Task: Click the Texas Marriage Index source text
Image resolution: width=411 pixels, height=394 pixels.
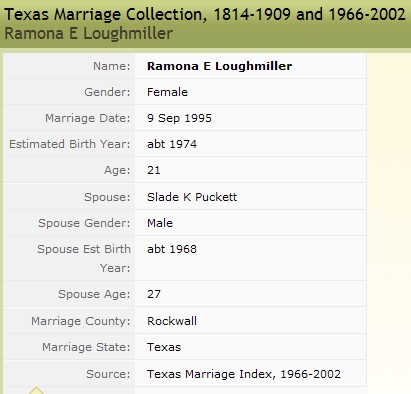Action: tap(244, 374)
